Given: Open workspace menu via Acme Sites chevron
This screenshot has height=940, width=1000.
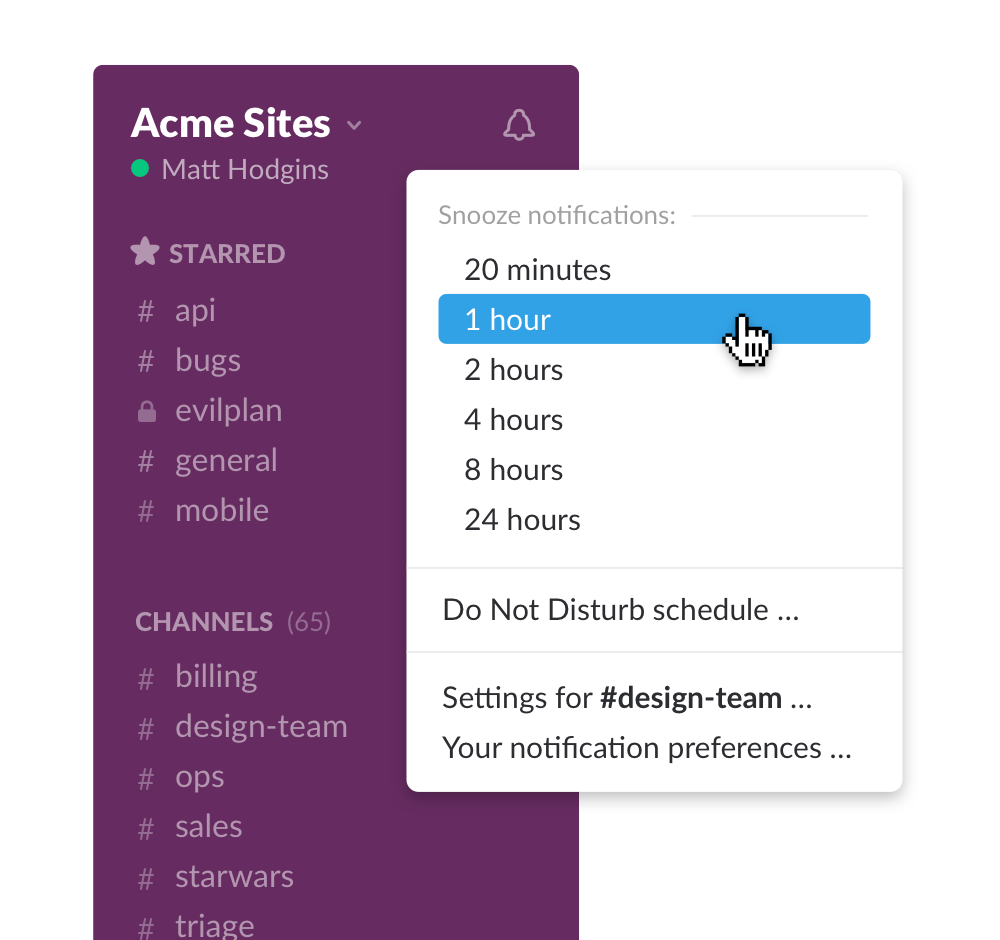Looking at the screenshot, I should click(354, 126).
